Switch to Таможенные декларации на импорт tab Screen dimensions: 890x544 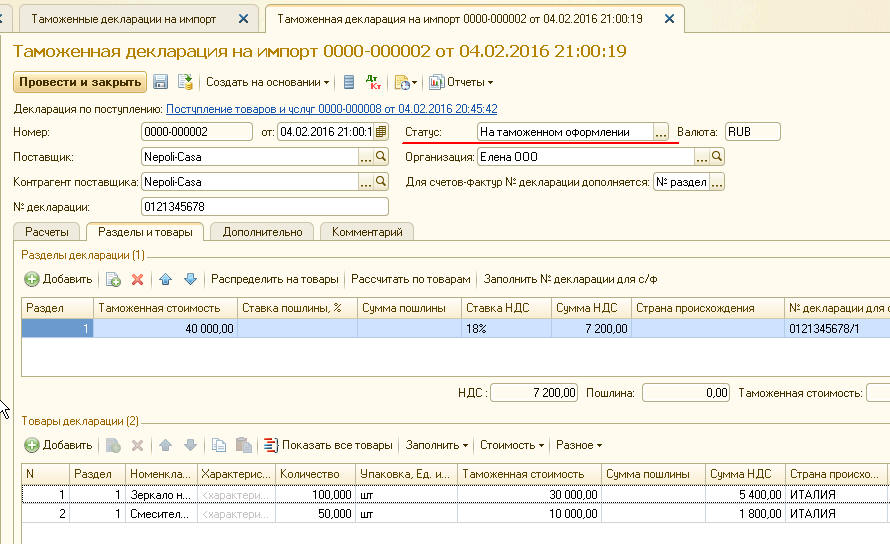[x=124, y=19]
